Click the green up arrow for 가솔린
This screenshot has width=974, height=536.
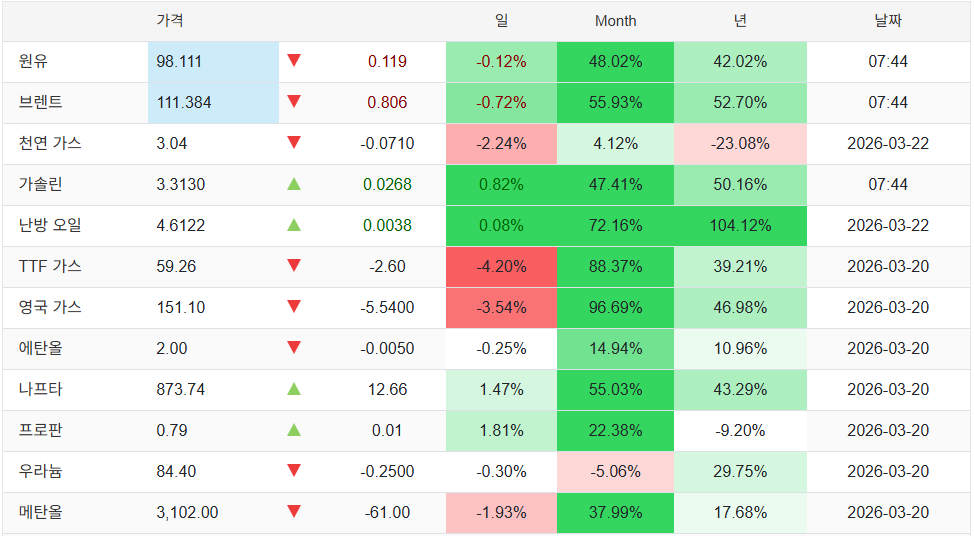(294, 184)
